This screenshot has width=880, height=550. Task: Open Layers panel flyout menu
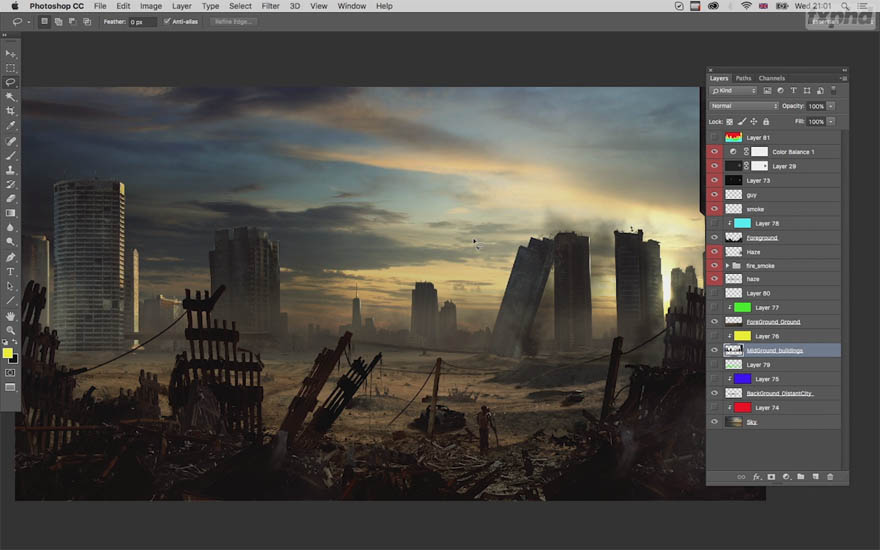[844, 79]
